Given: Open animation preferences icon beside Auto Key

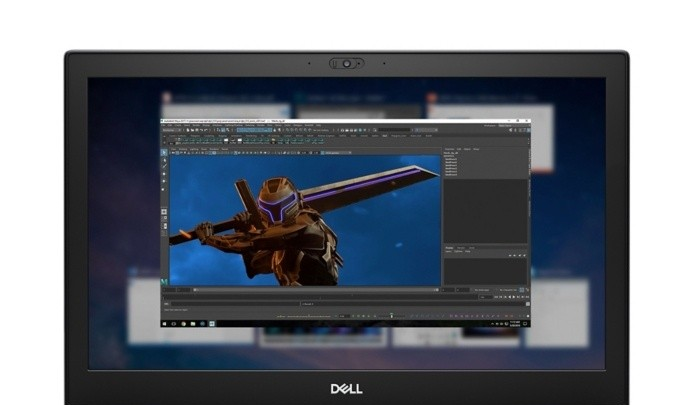Looking at the screenshot, I should click(x=528, y=290).
